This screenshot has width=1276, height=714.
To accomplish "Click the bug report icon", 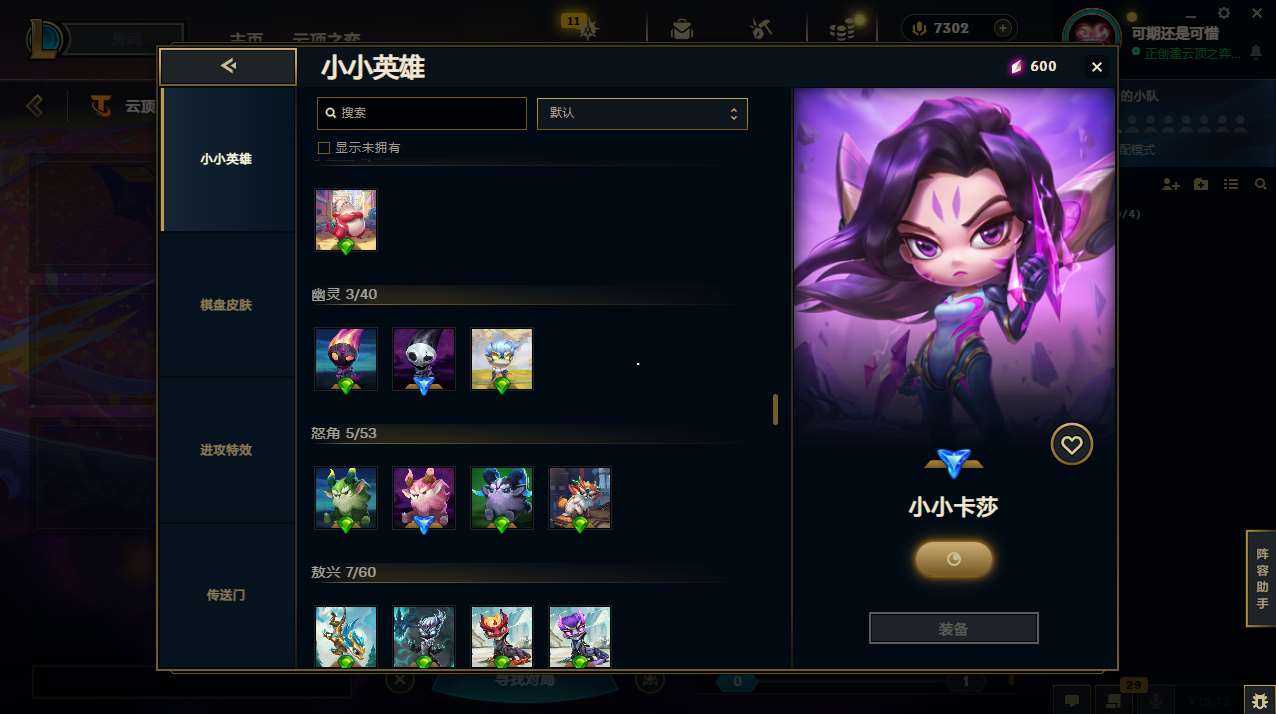I will 1259,699.
